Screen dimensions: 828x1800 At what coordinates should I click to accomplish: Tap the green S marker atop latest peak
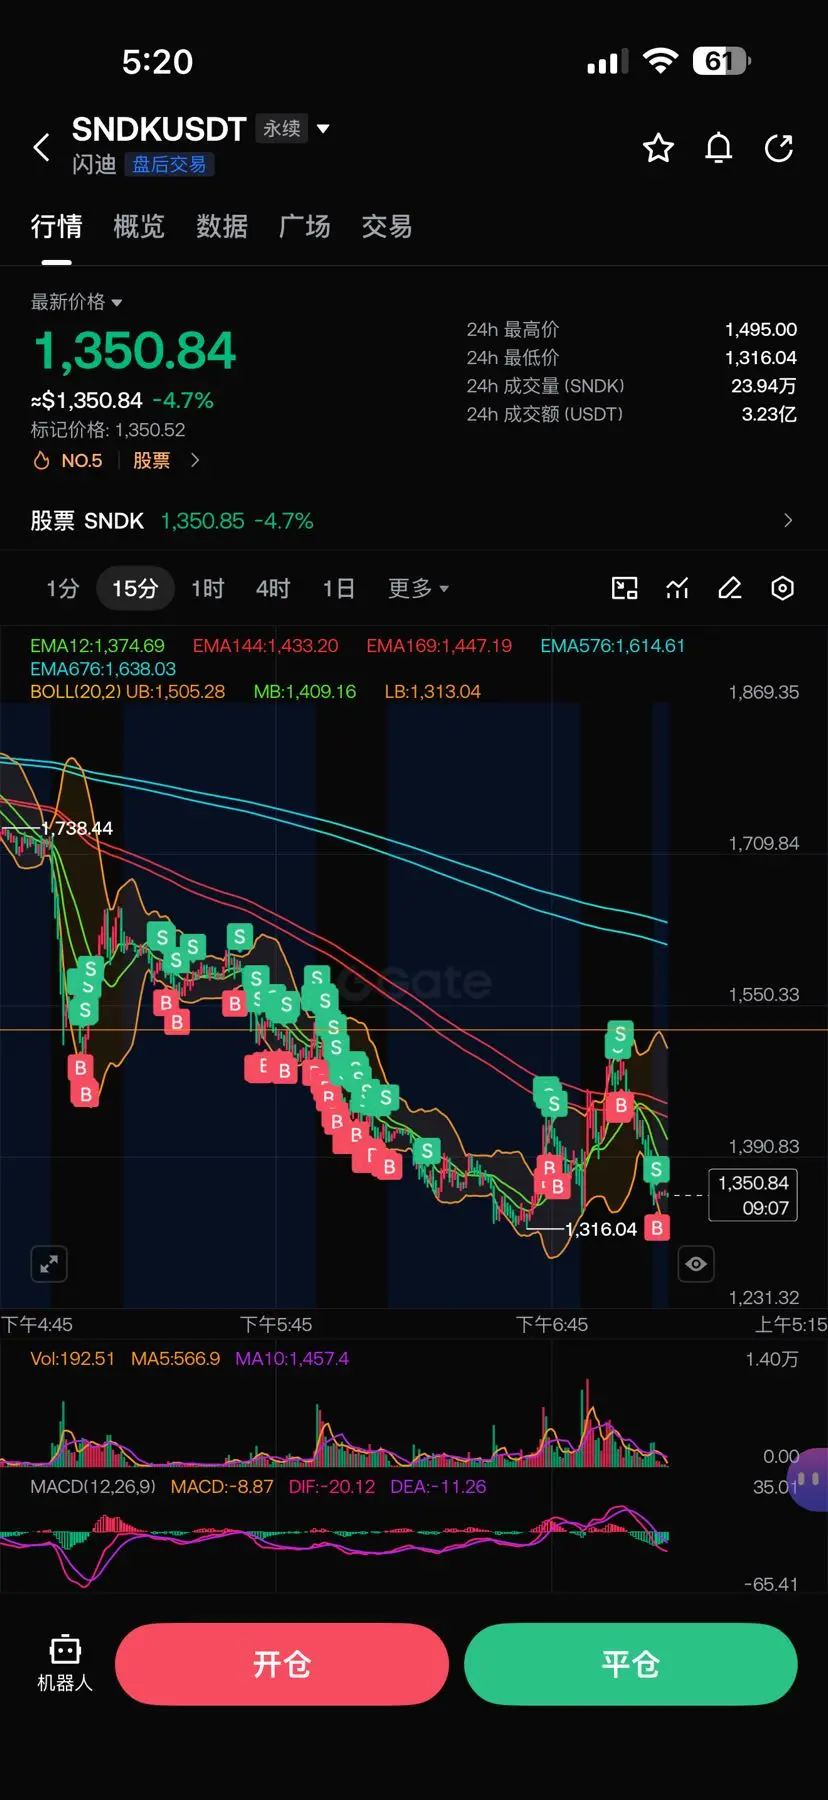[x=620, y=1034]
